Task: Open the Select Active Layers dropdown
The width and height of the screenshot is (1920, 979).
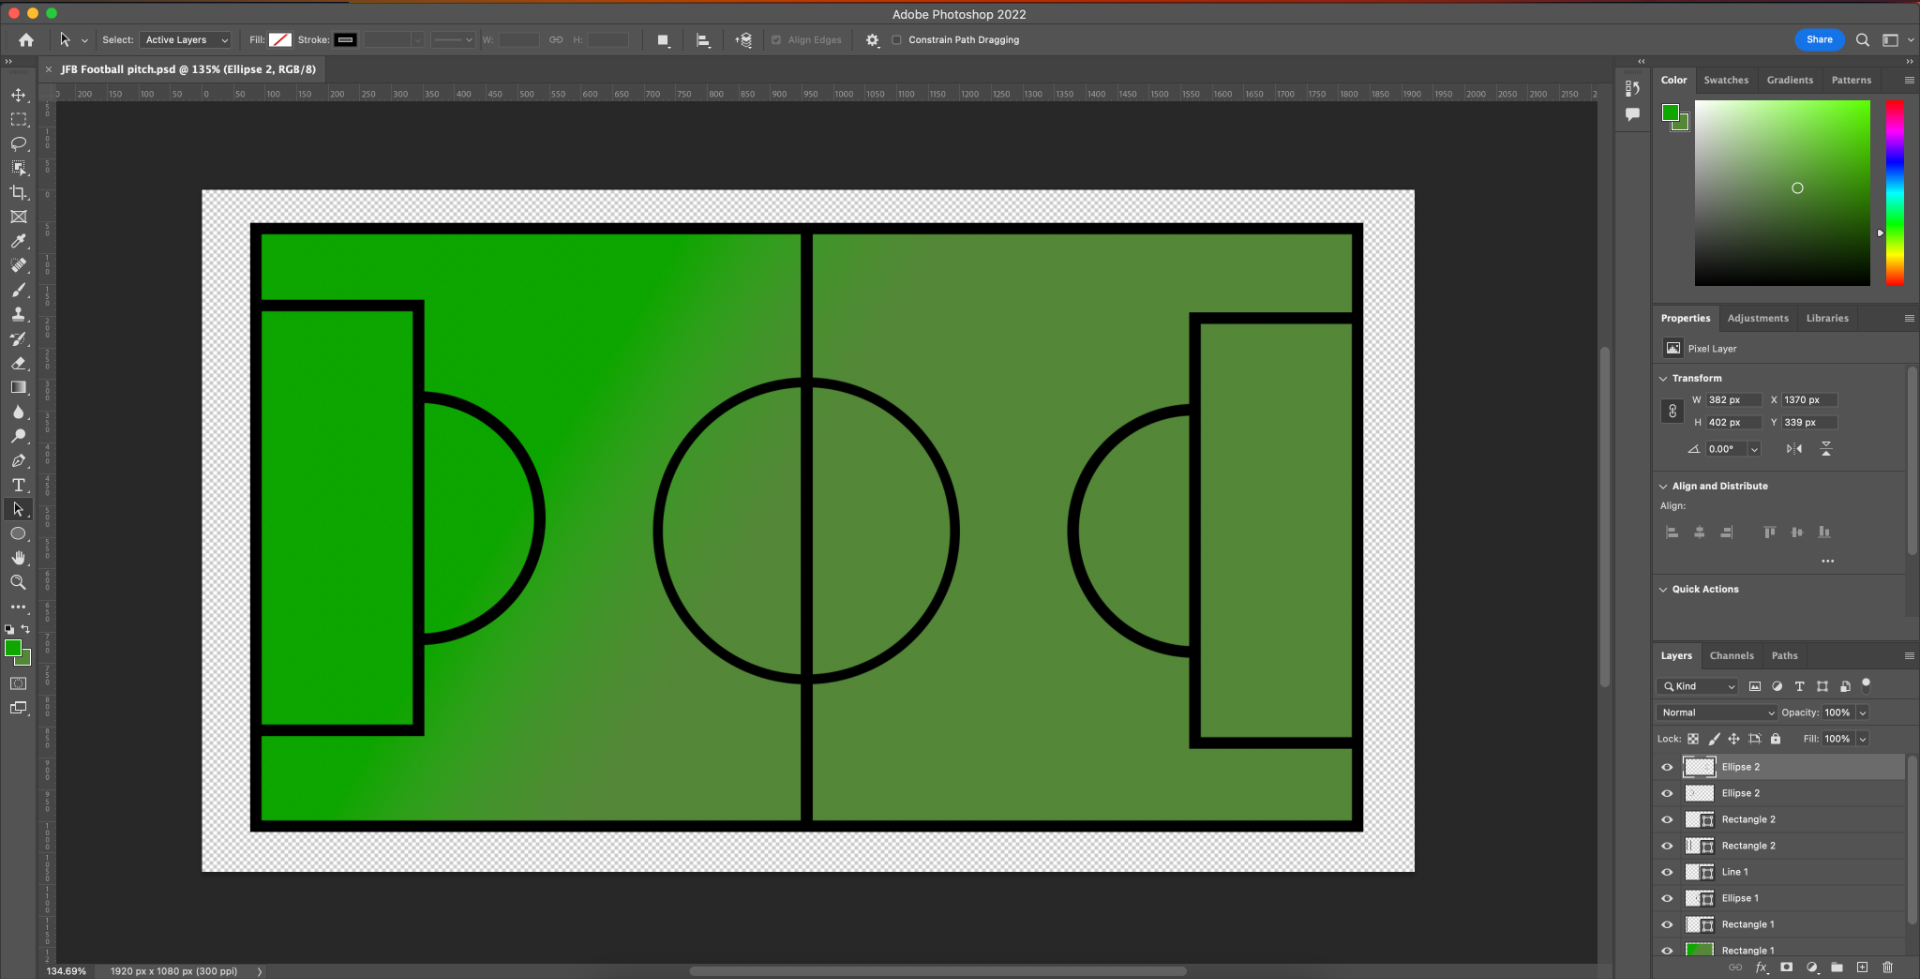Action: click(185, 40)
